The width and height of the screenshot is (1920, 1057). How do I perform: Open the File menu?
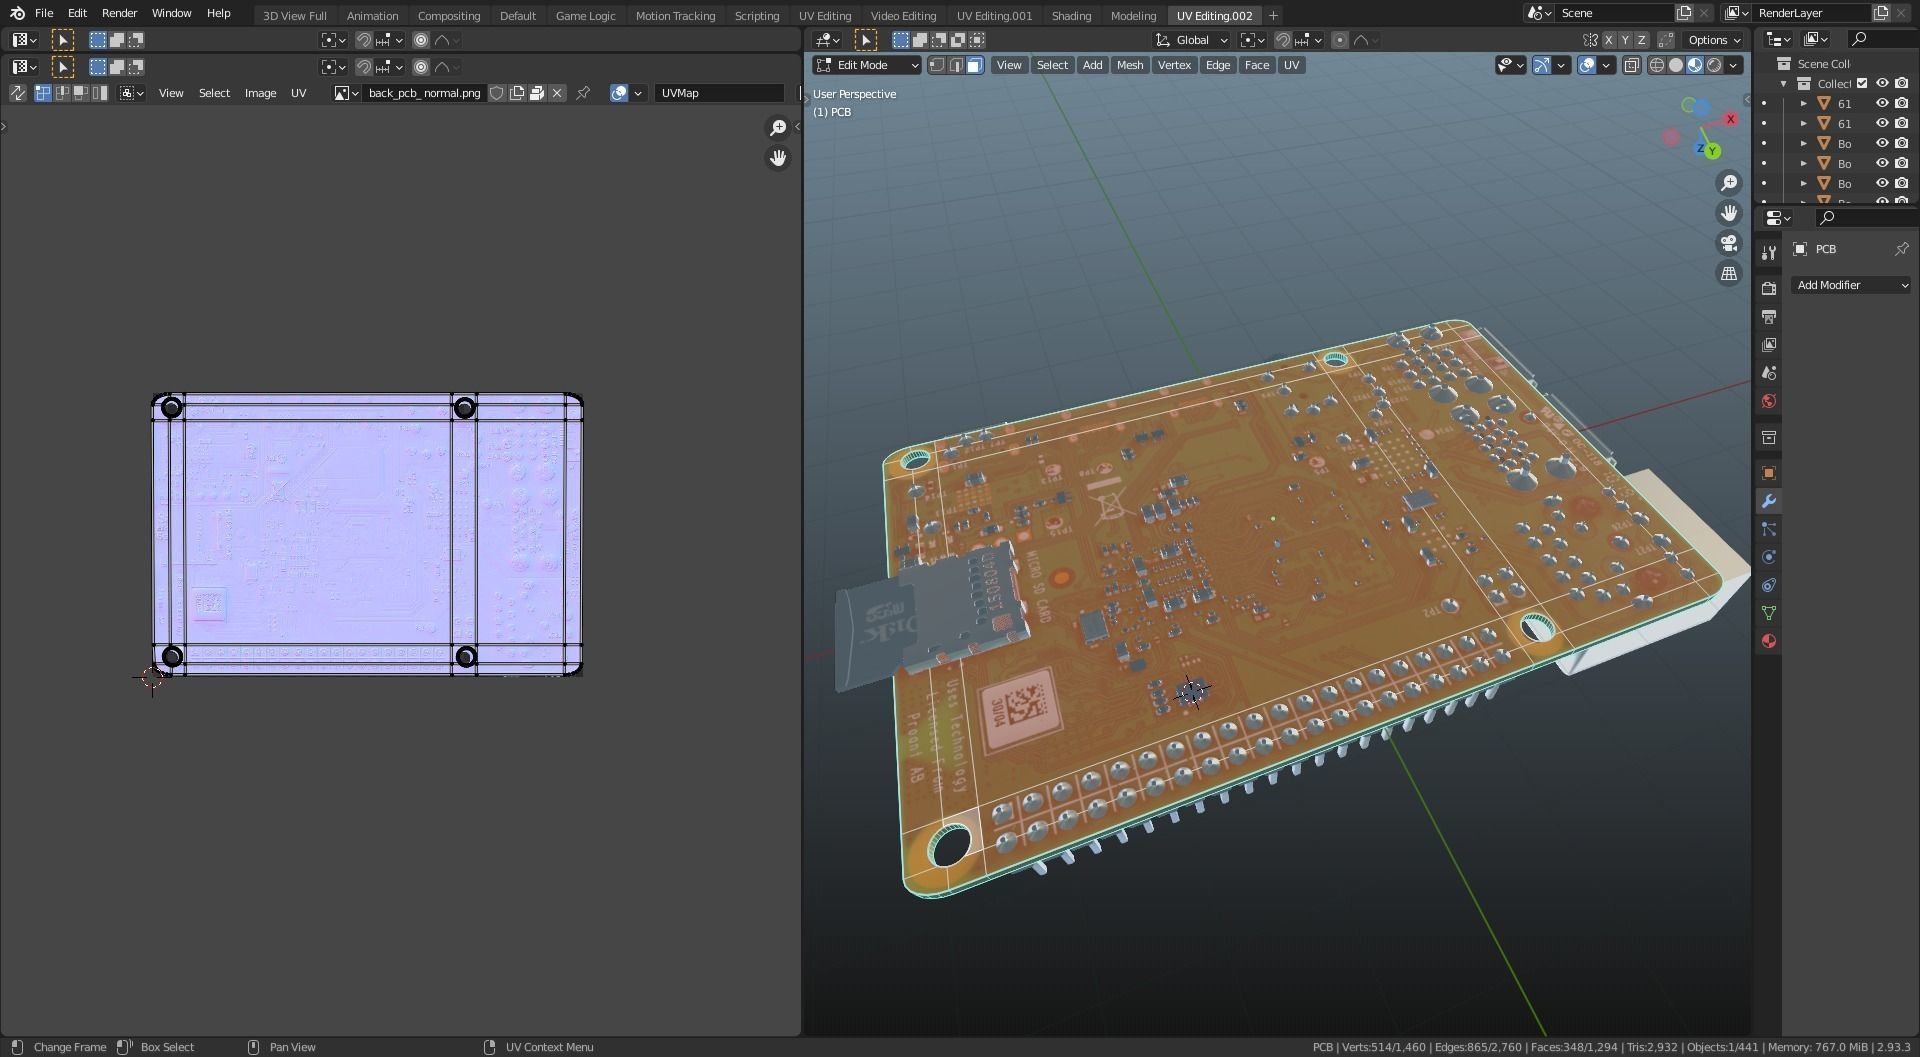click(x=44, y=13)
